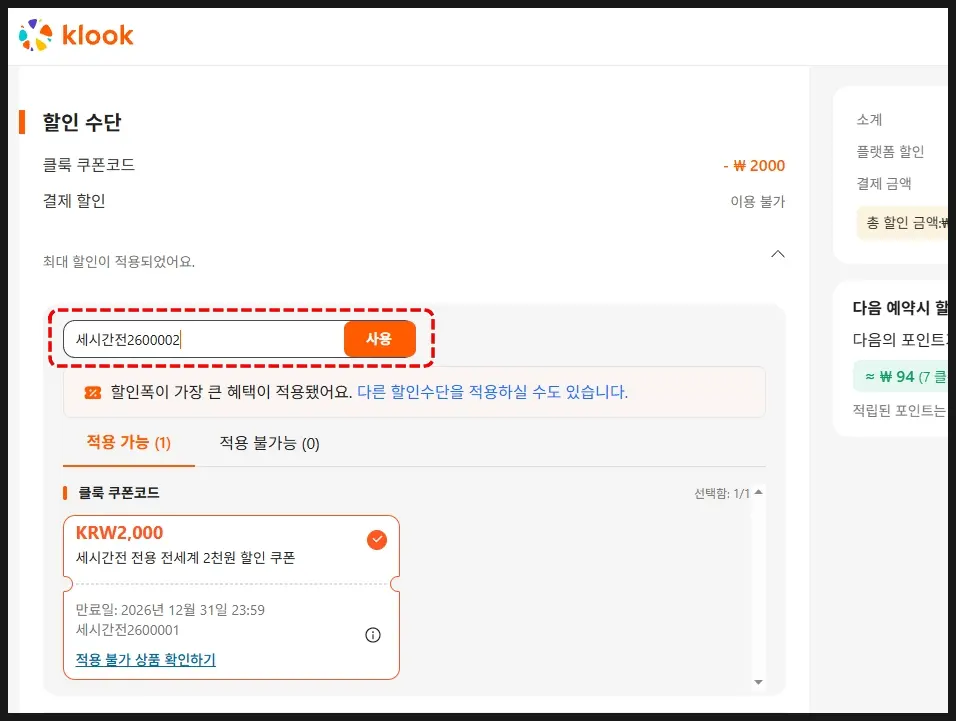Switch to the 적용 가능 (1) tab
Viewport: 956px width, 721px height.
129,442
